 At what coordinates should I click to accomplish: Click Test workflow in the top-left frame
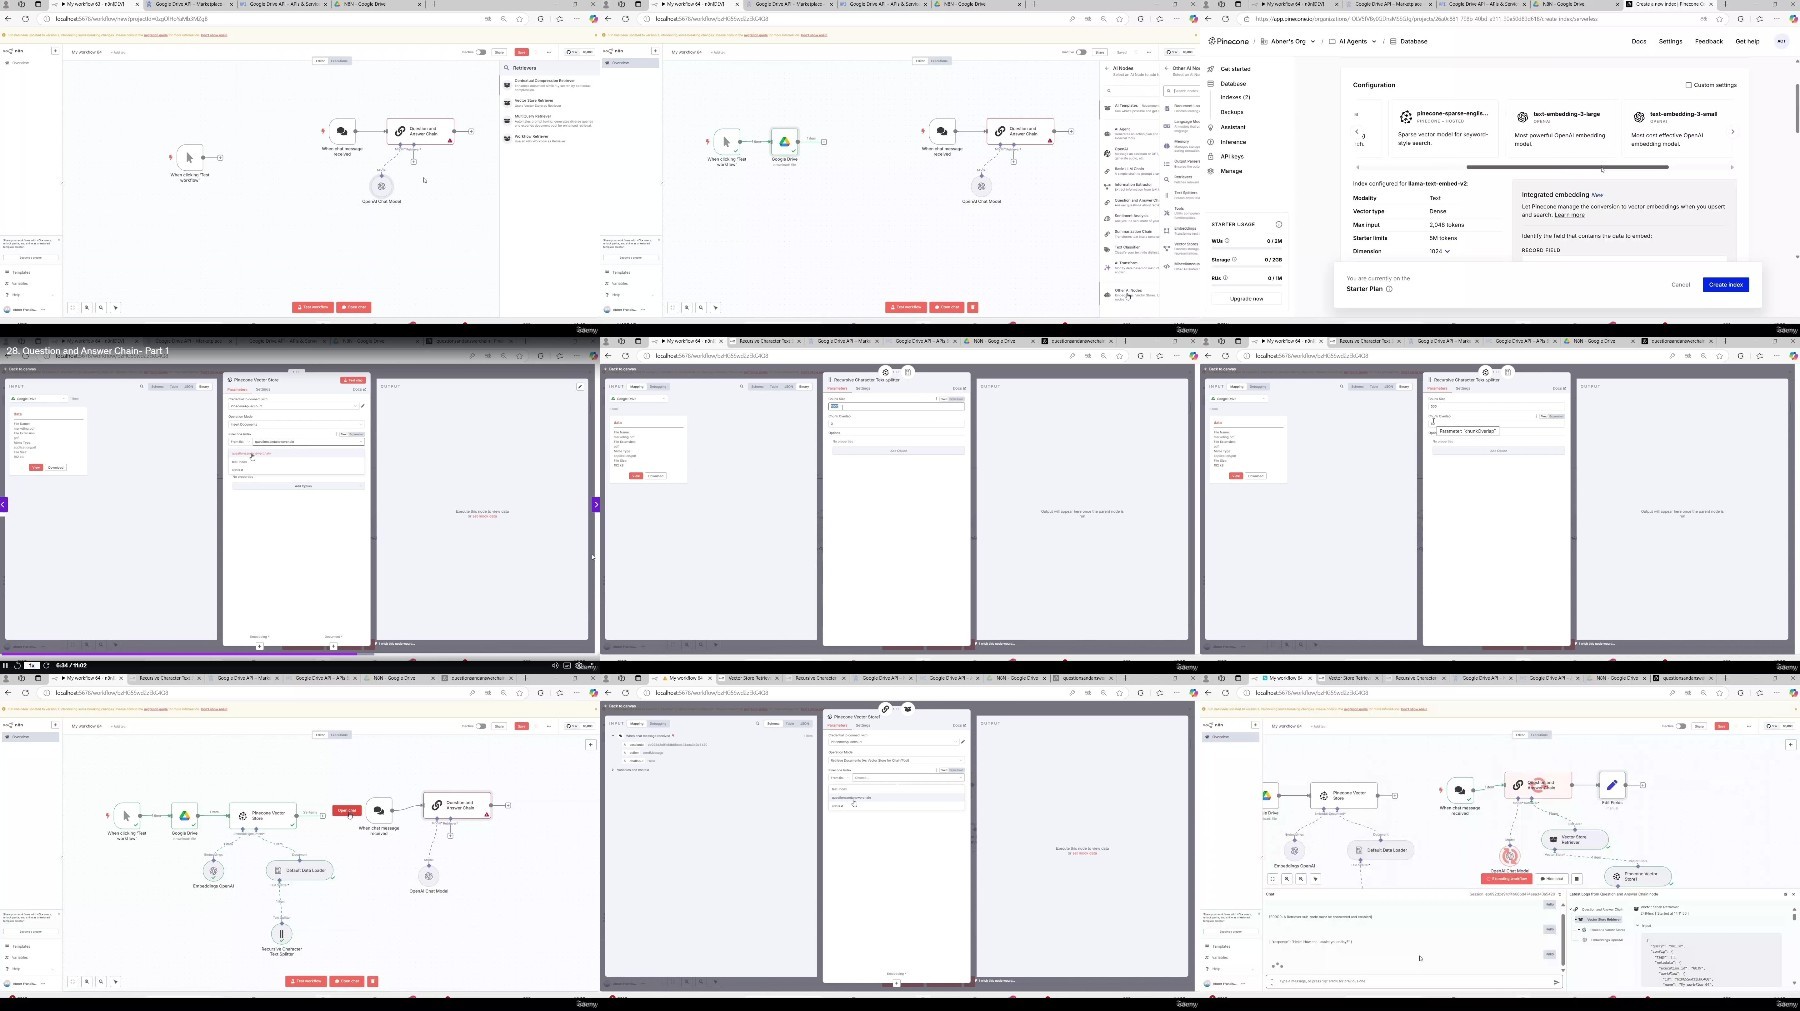tap(313, 307)
